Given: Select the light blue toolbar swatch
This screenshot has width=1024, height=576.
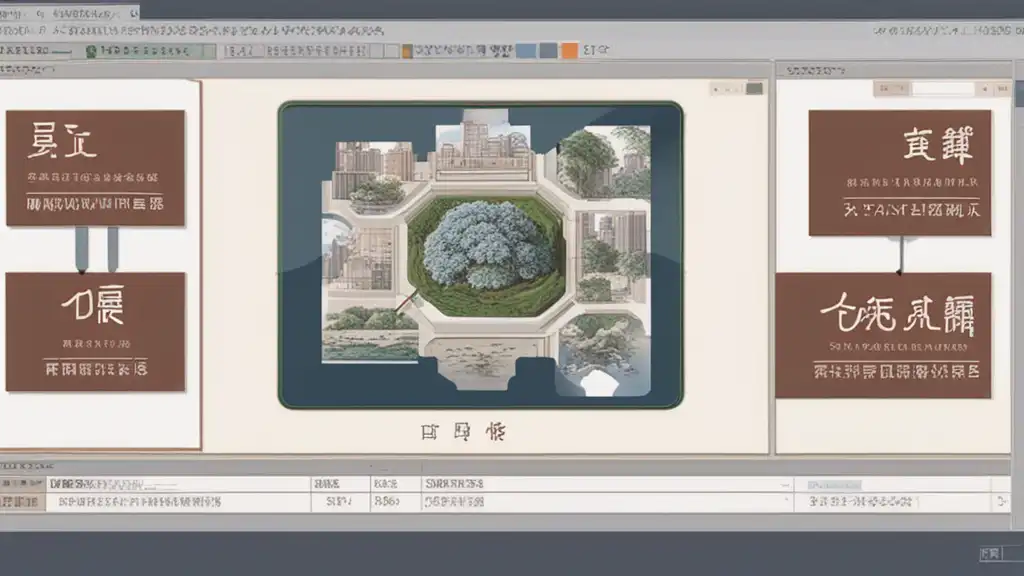Looking at the screenshot, I should 528,50.
